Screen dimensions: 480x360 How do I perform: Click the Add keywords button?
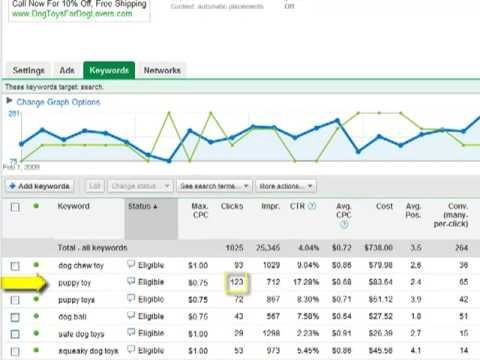coord(39,186)
